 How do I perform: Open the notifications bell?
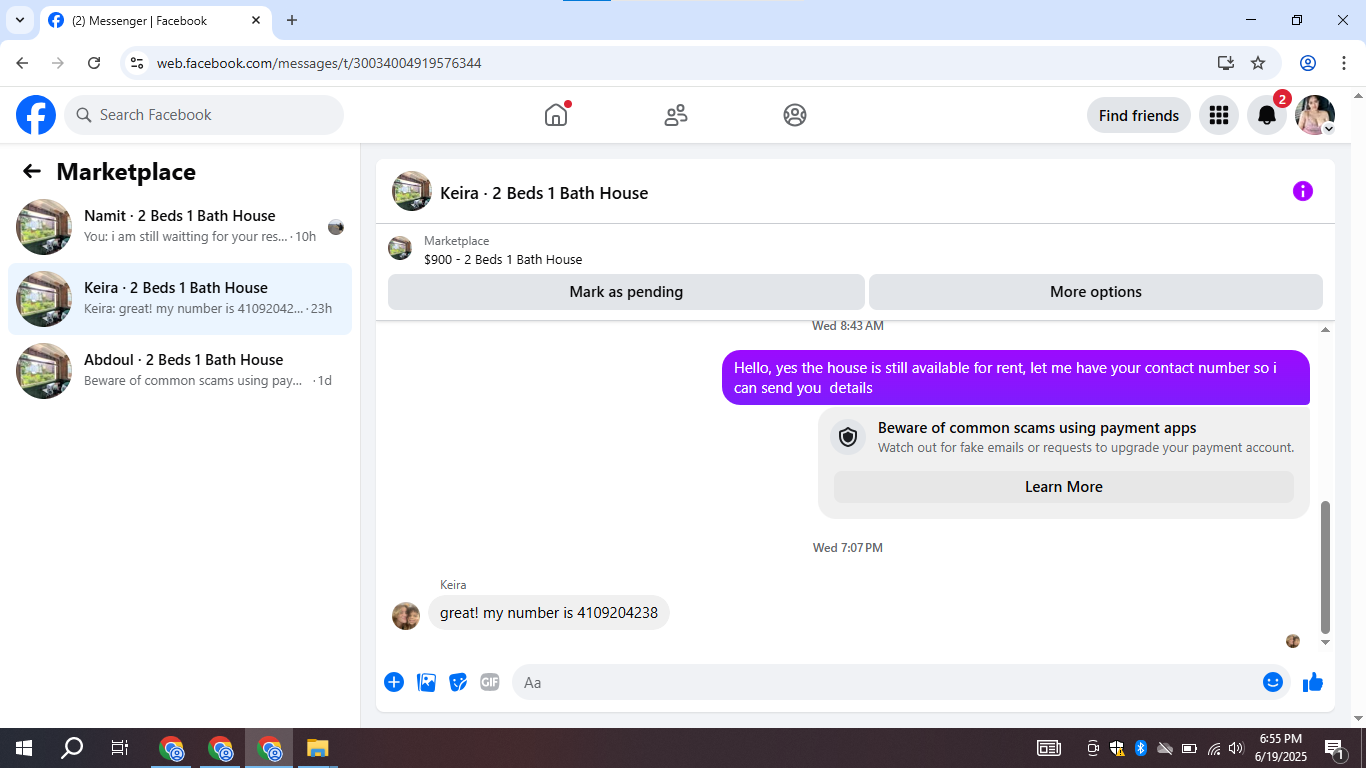pos(1267,115)
